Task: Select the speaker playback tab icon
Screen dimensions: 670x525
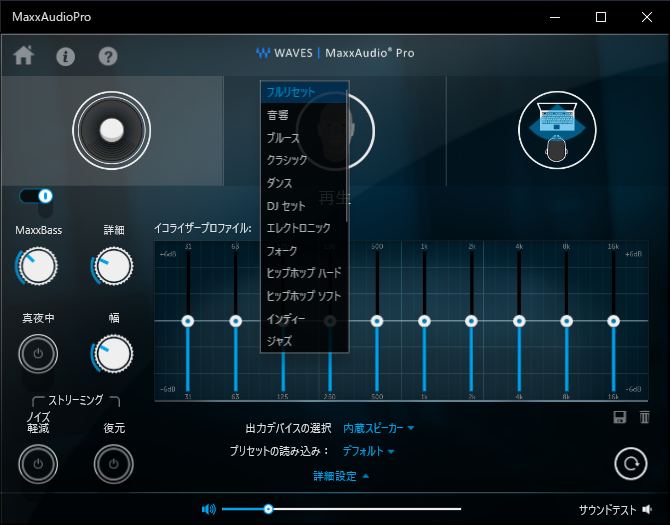Action: coord(112,130)
